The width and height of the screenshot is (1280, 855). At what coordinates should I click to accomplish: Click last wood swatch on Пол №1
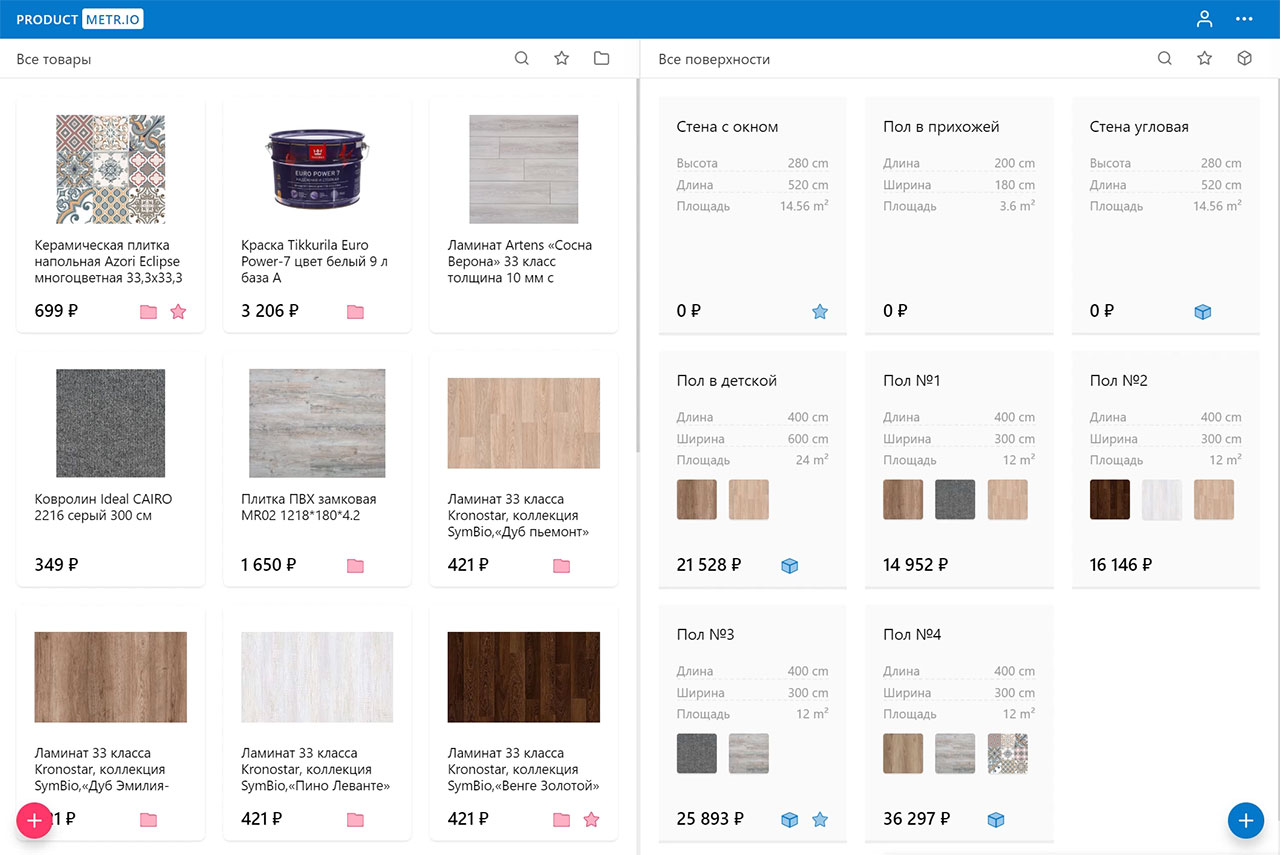pos(1007,500)
